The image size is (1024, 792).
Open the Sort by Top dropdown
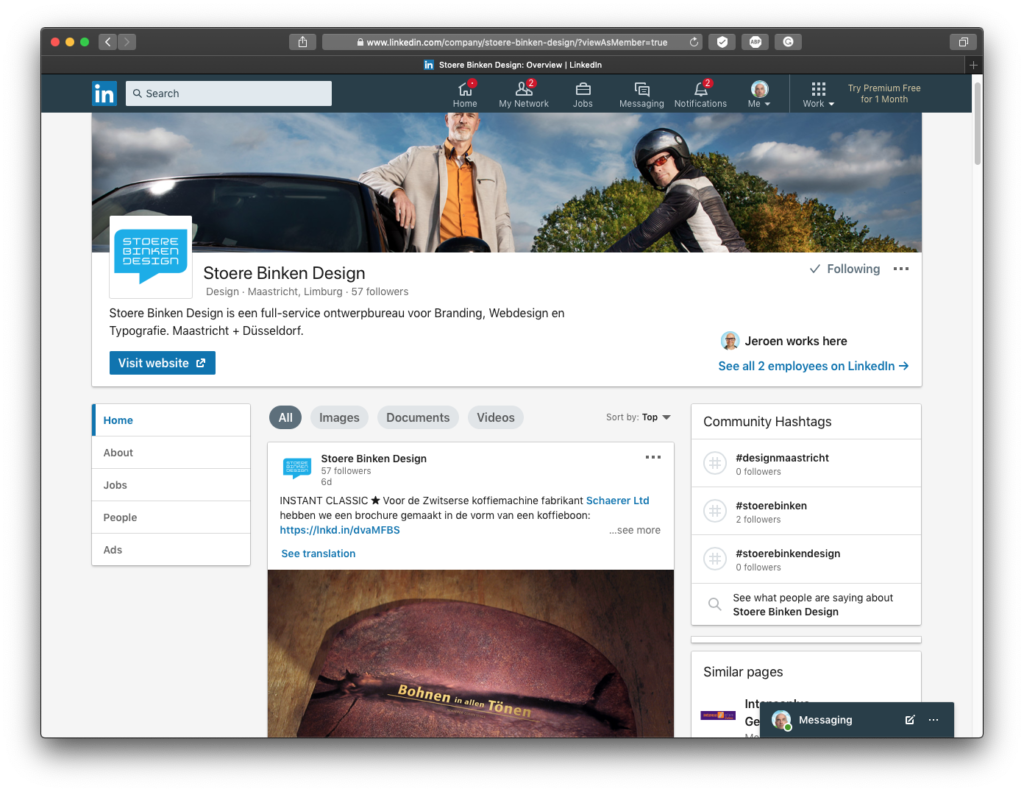coord(638,417)
